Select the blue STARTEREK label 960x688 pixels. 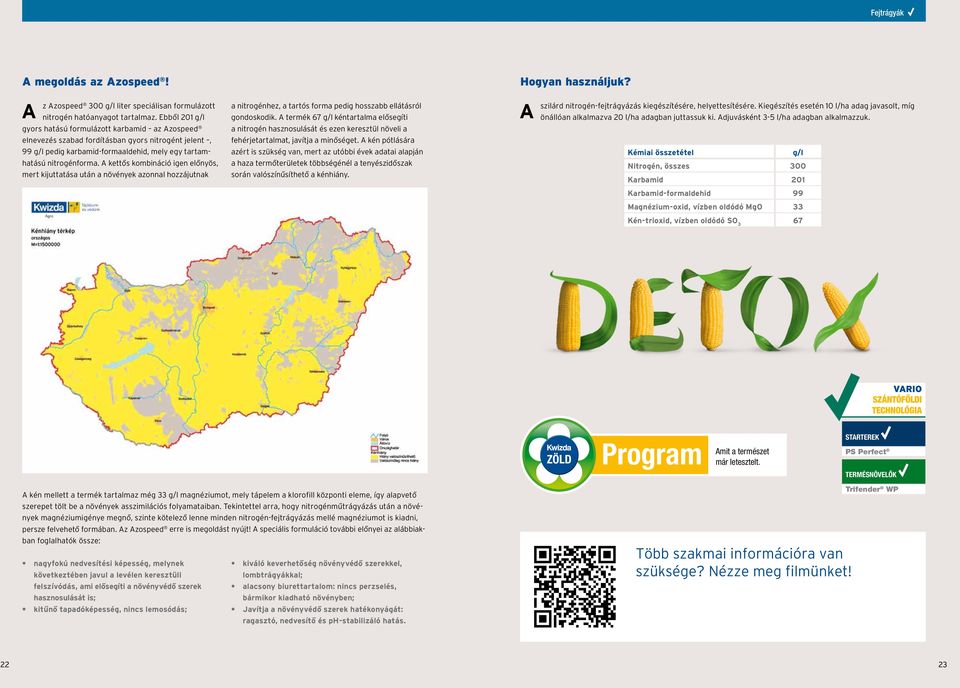(x=883, y=434)
